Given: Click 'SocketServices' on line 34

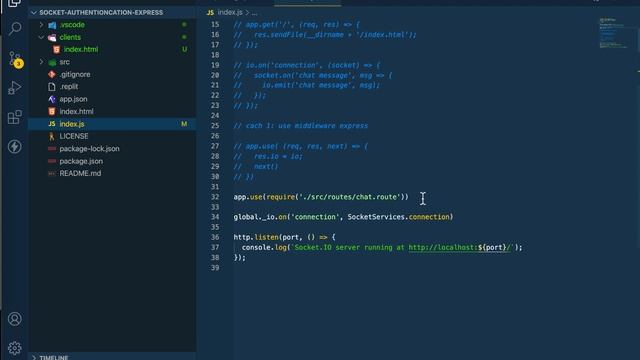Looking at the screenshot, I should 376,217.
